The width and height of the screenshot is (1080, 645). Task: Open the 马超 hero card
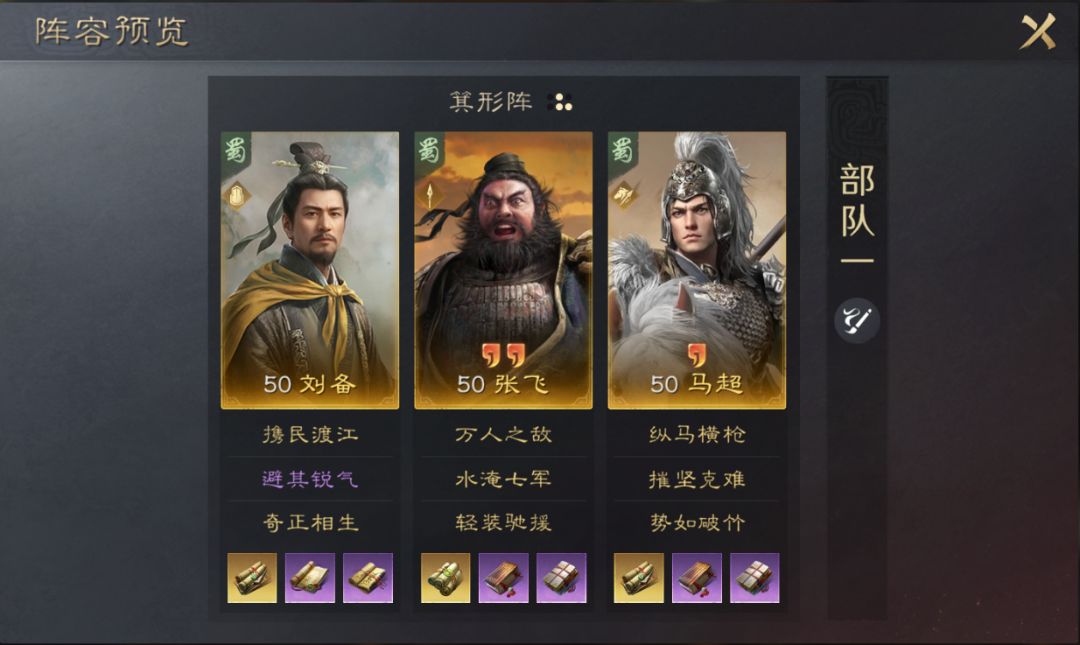696,270
